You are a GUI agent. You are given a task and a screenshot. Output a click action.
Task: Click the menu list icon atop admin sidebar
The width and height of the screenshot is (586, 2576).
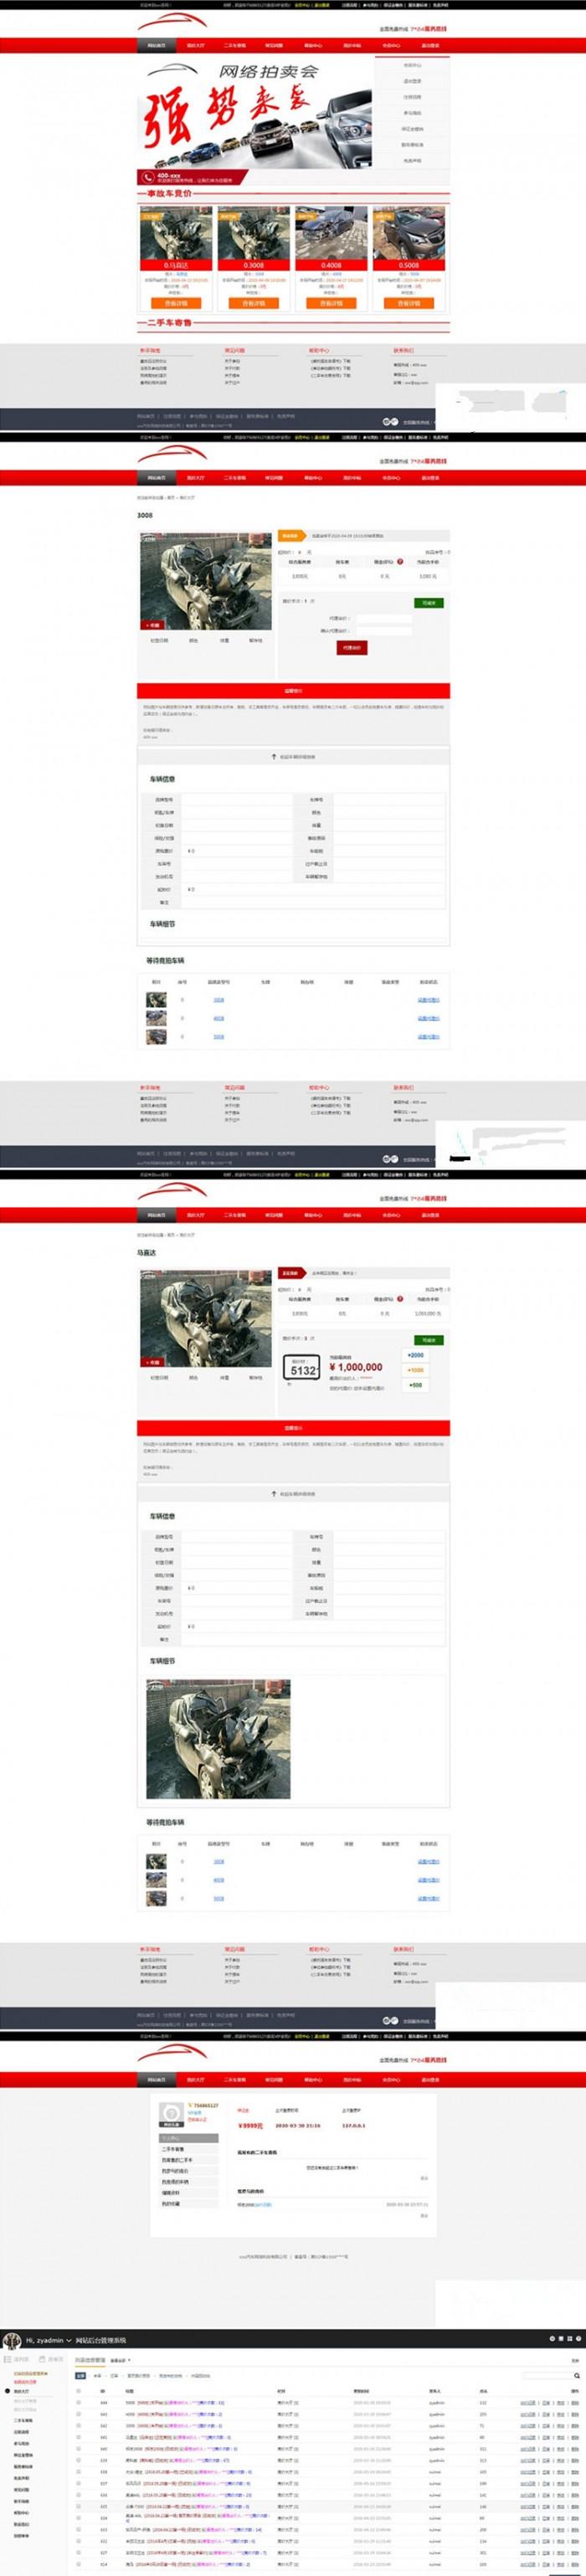click(x=8, y=2359)
